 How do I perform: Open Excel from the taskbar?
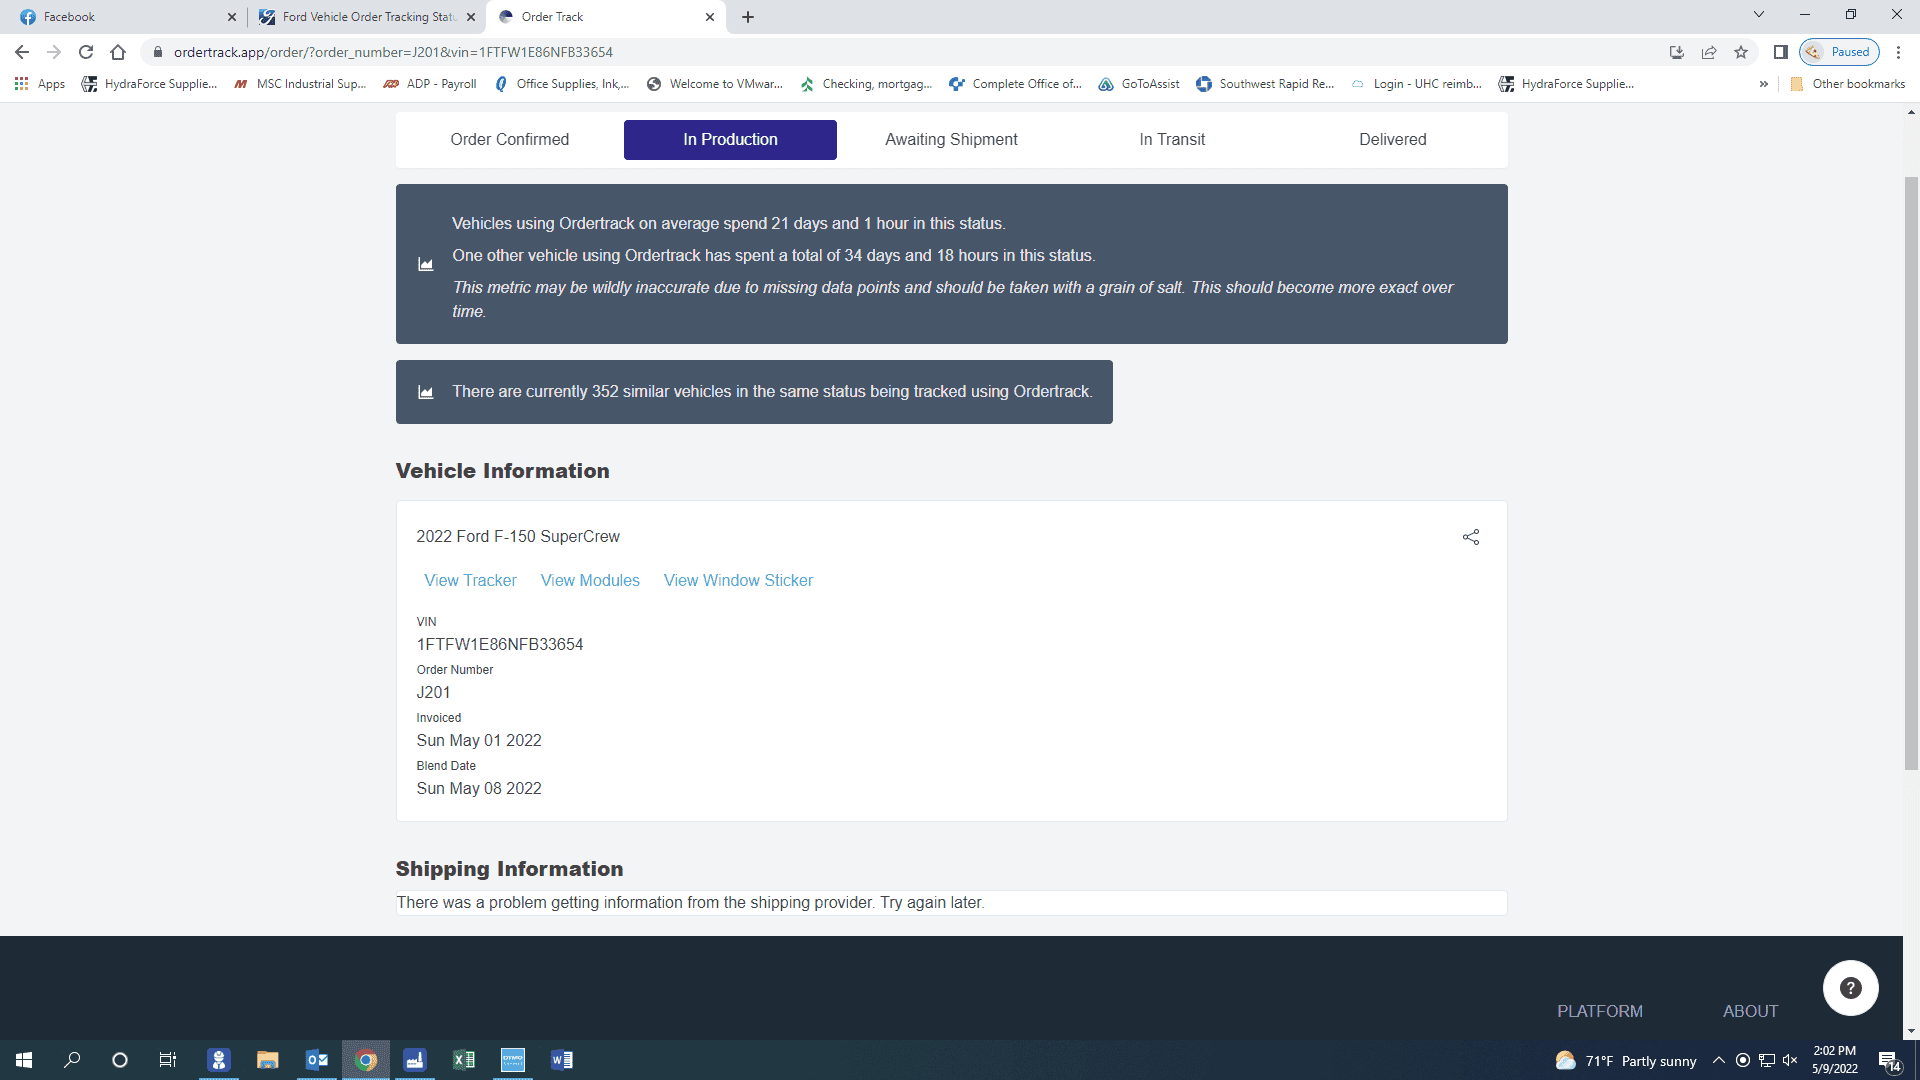464,1060
